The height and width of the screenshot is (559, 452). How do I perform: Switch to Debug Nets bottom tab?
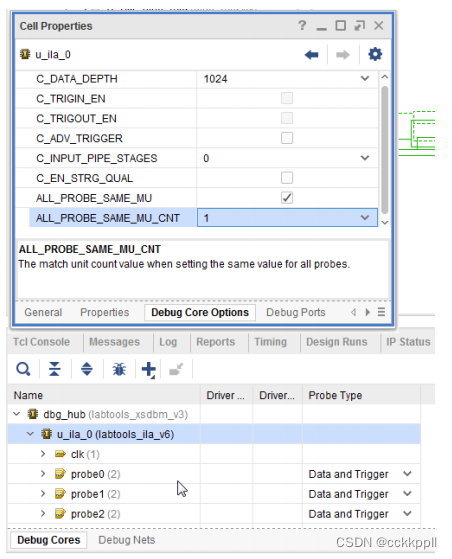click(127, 540)
